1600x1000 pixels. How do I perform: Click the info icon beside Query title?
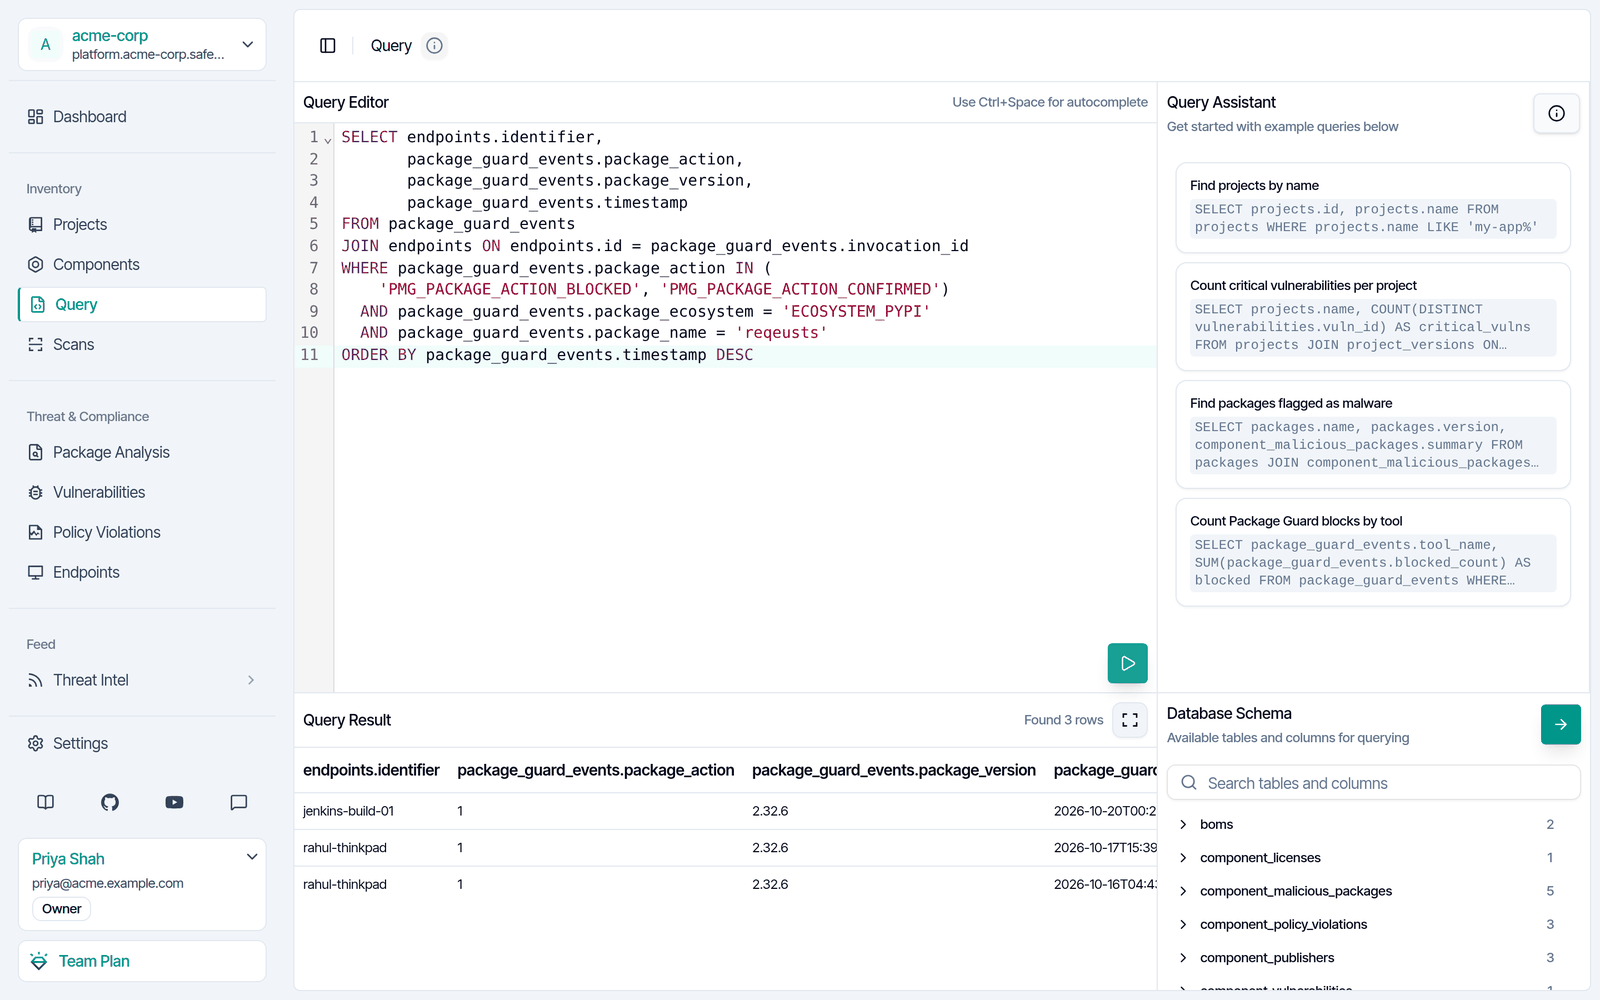pyautogui.click(x=434, y=46)
